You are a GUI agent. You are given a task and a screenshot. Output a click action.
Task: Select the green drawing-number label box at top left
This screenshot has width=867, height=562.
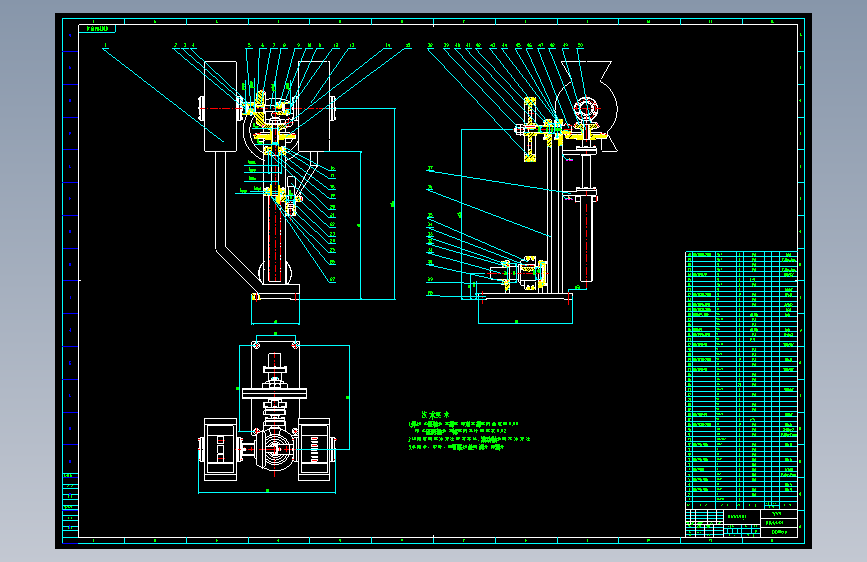tap(97, 28)
